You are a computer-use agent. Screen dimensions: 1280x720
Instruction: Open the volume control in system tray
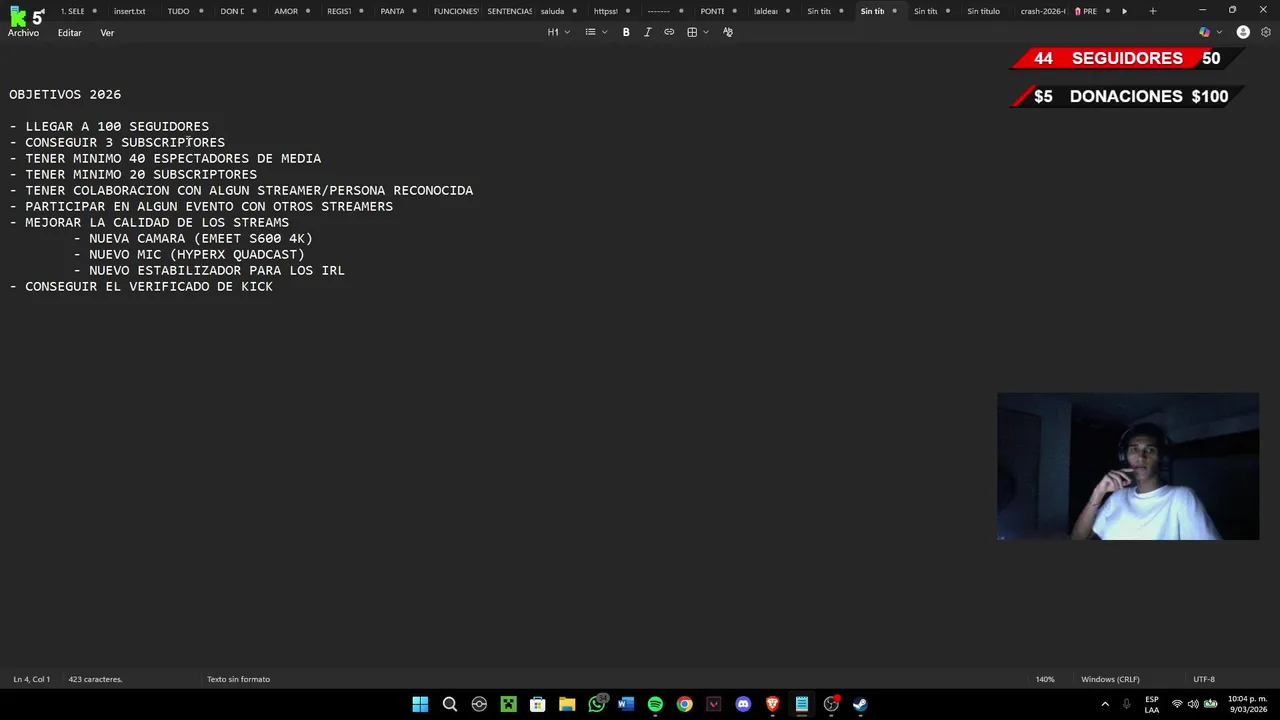click(1193, 704)
